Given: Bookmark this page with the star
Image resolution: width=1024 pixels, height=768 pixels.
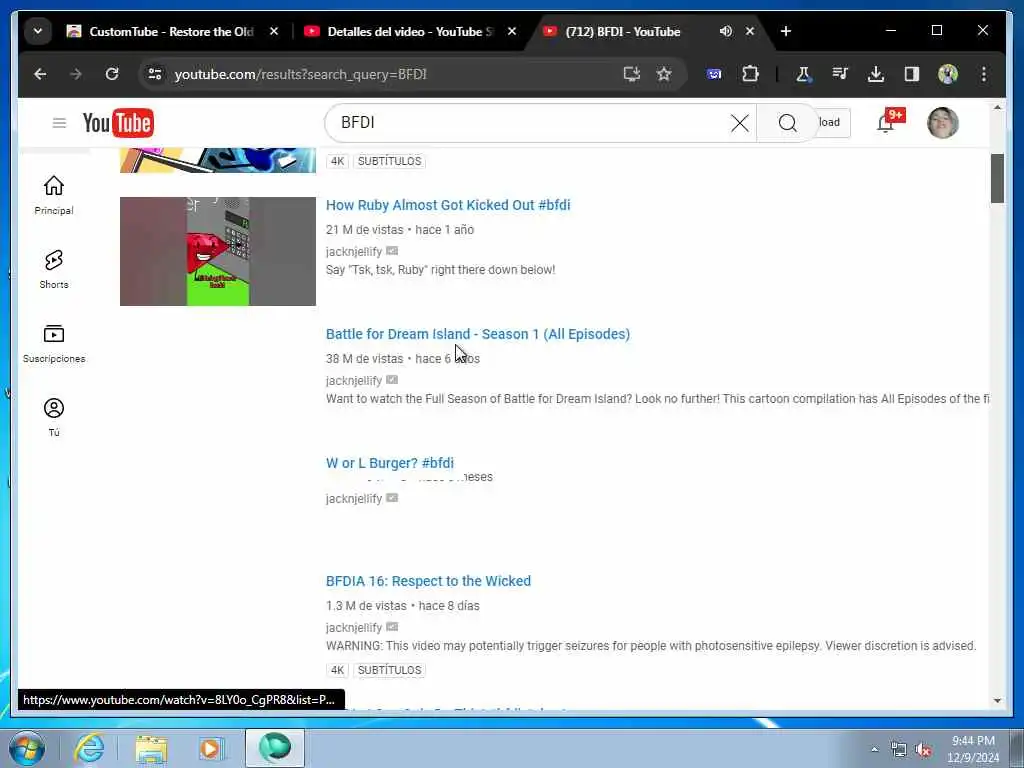Looking at the screenshot, I should [x=664, y=74].
